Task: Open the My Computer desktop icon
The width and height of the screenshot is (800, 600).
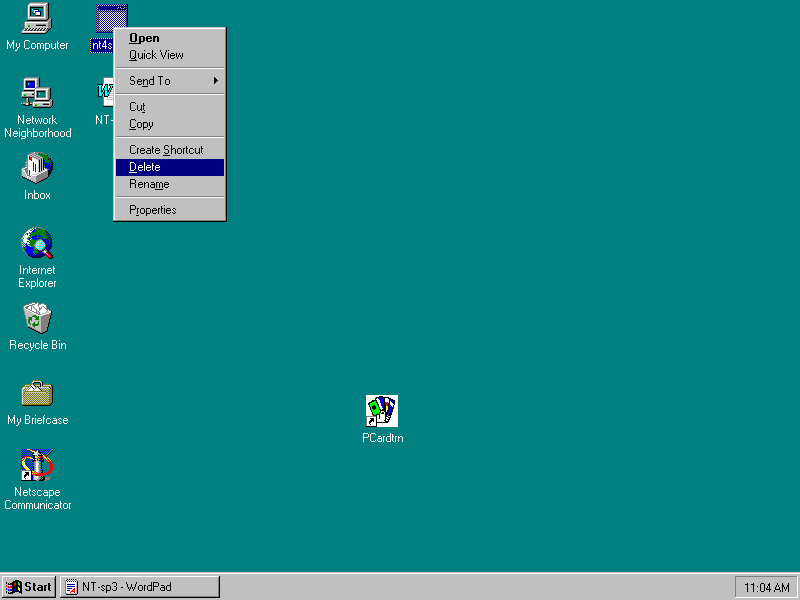Action: (x=37, y=19)
